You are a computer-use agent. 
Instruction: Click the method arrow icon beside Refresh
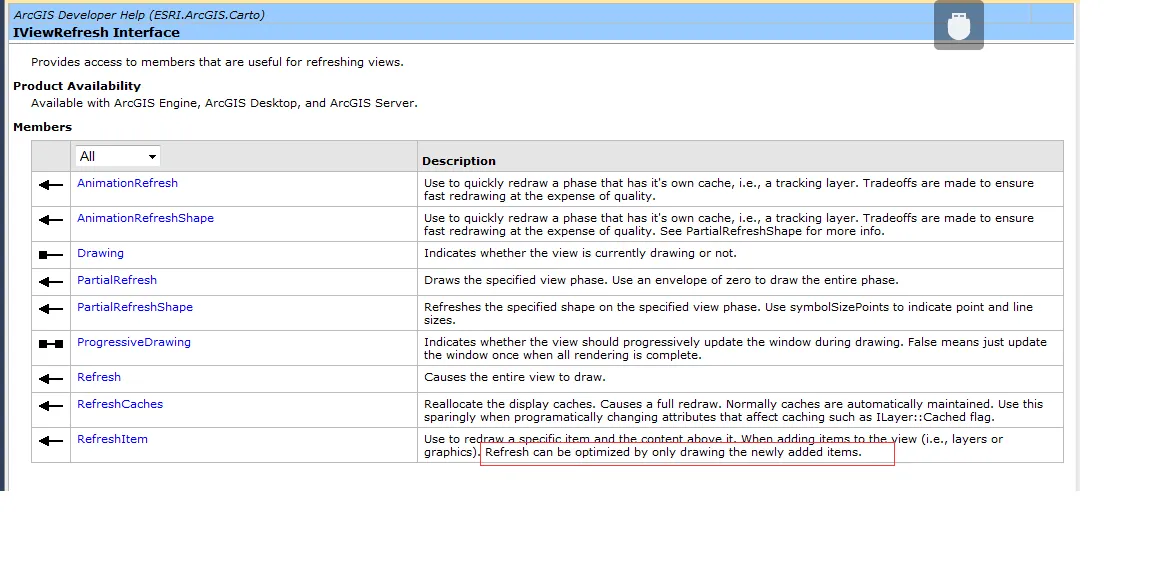coord(51,379)
